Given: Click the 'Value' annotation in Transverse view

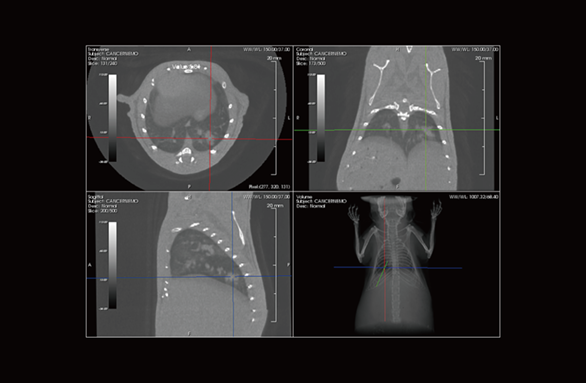Looking at the screenshot, I should (186, 67).
